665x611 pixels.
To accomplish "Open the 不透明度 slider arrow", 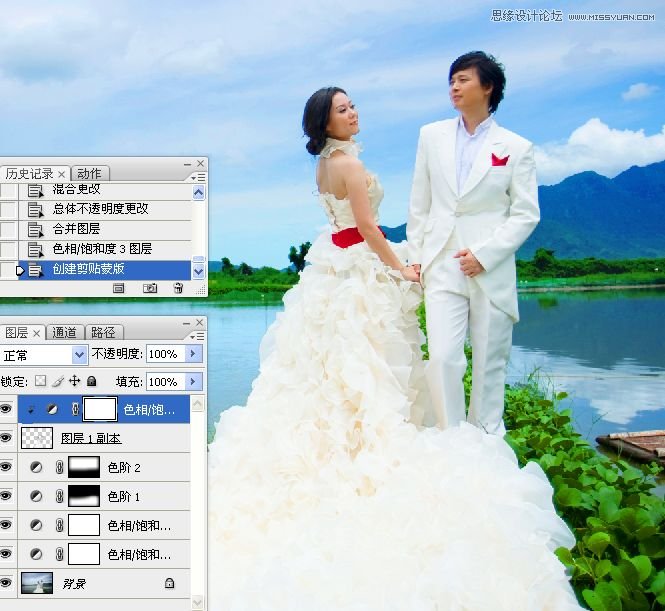I will 194,354.
